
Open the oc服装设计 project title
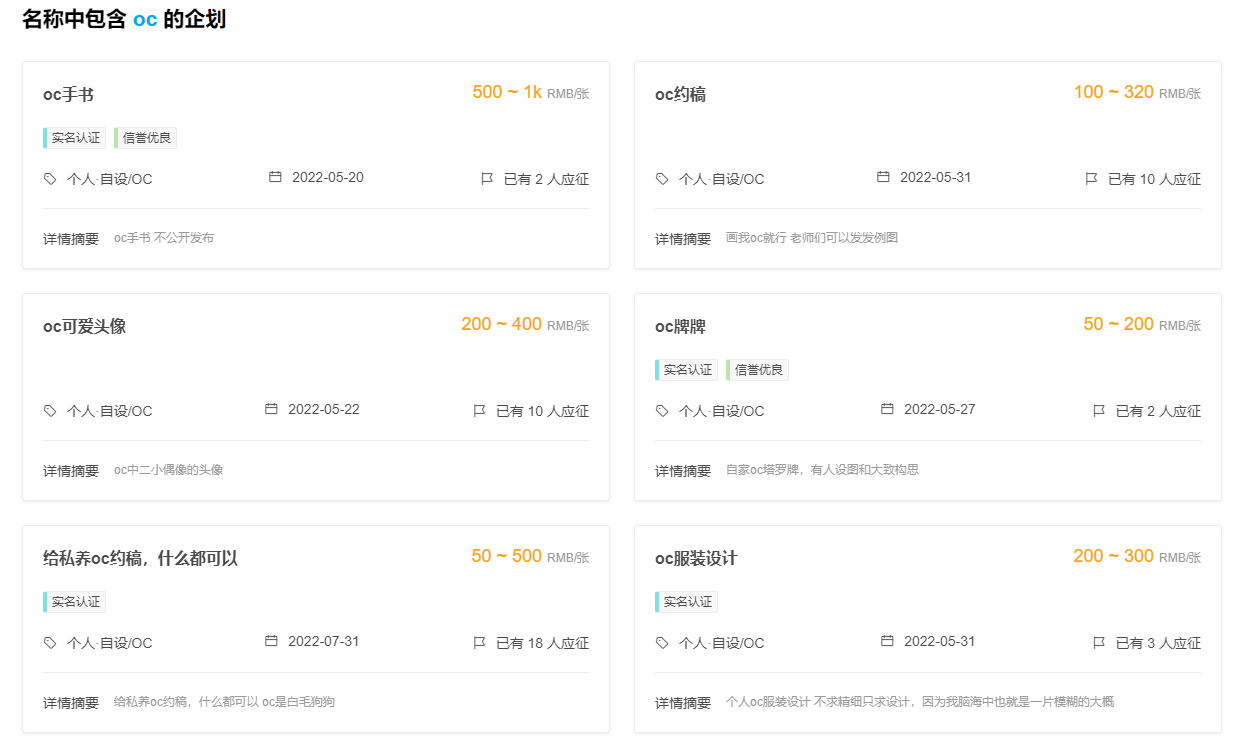click(696, 559)
